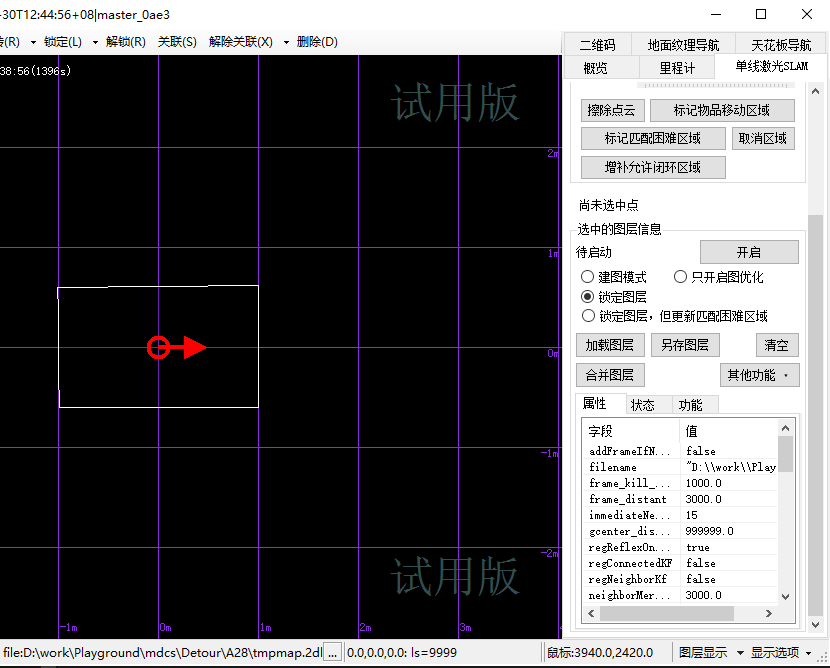Image resolution: width=830 pixels, height=668 pixels.
Task: Select 只开启图优化 radio option
Action: point(681,277)
